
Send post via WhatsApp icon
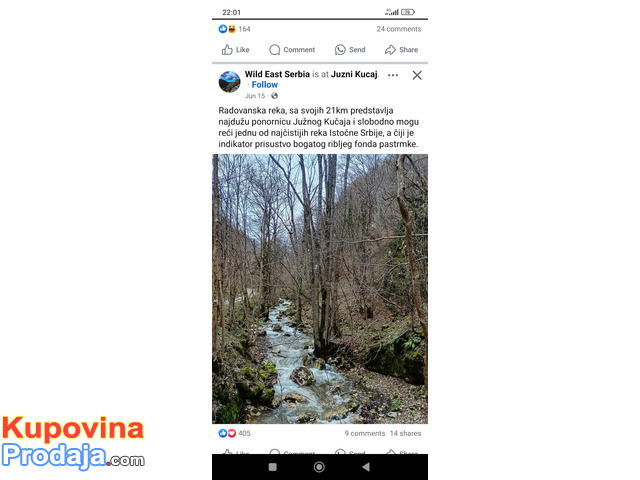click(x=340, y=50)
